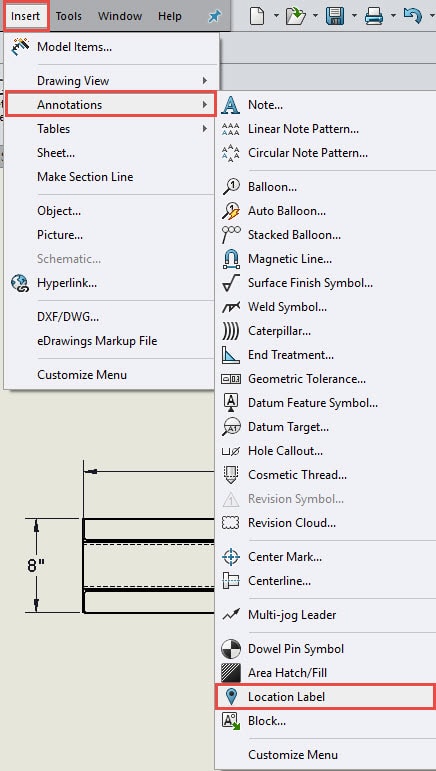This screenshot has height=771, width=436.
Task: Select the Area Hatch/Fill icon
Action: 231,673
